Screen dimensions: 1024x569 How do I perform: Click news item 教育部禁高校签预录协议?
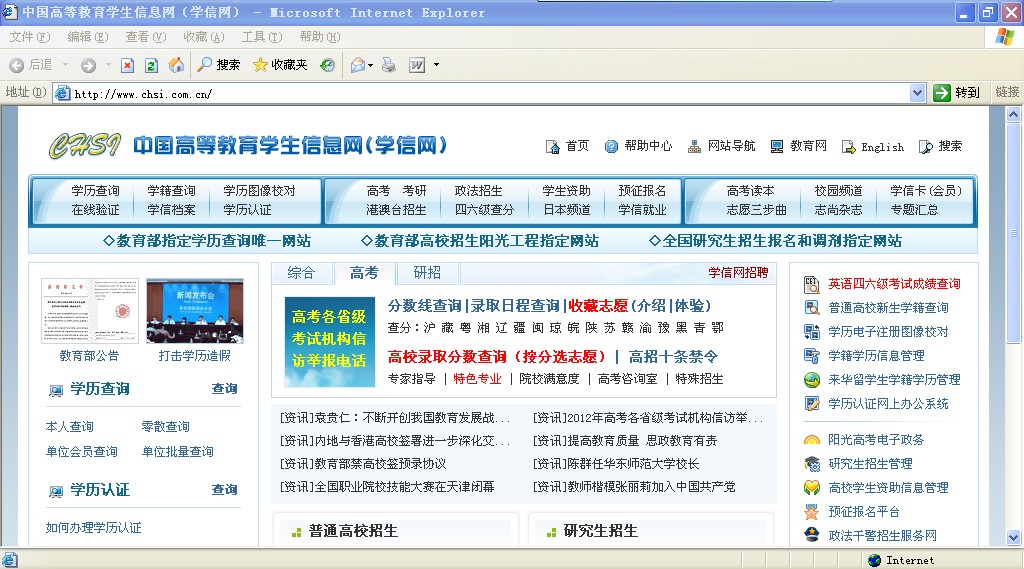tap(363, 464)
